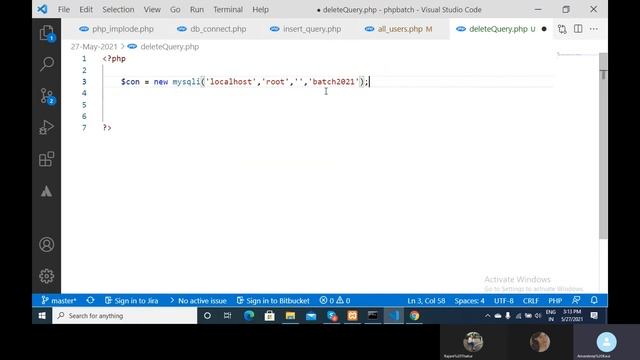Viewport: 640px width, 360px height.
Task: Open the Explorer view in activity bar
Action: (47, 33)
